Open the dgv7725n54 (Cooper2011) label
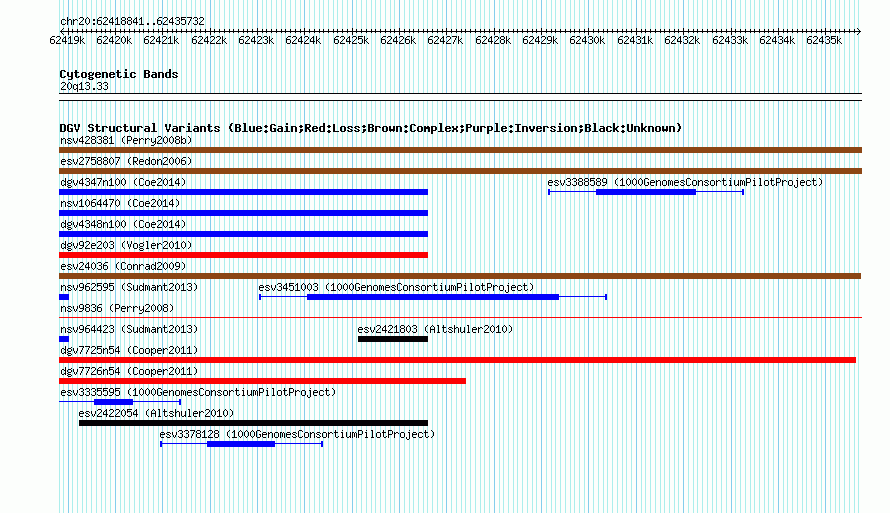The width and height of the screenshot is (890, 513). tap(129, 350)
